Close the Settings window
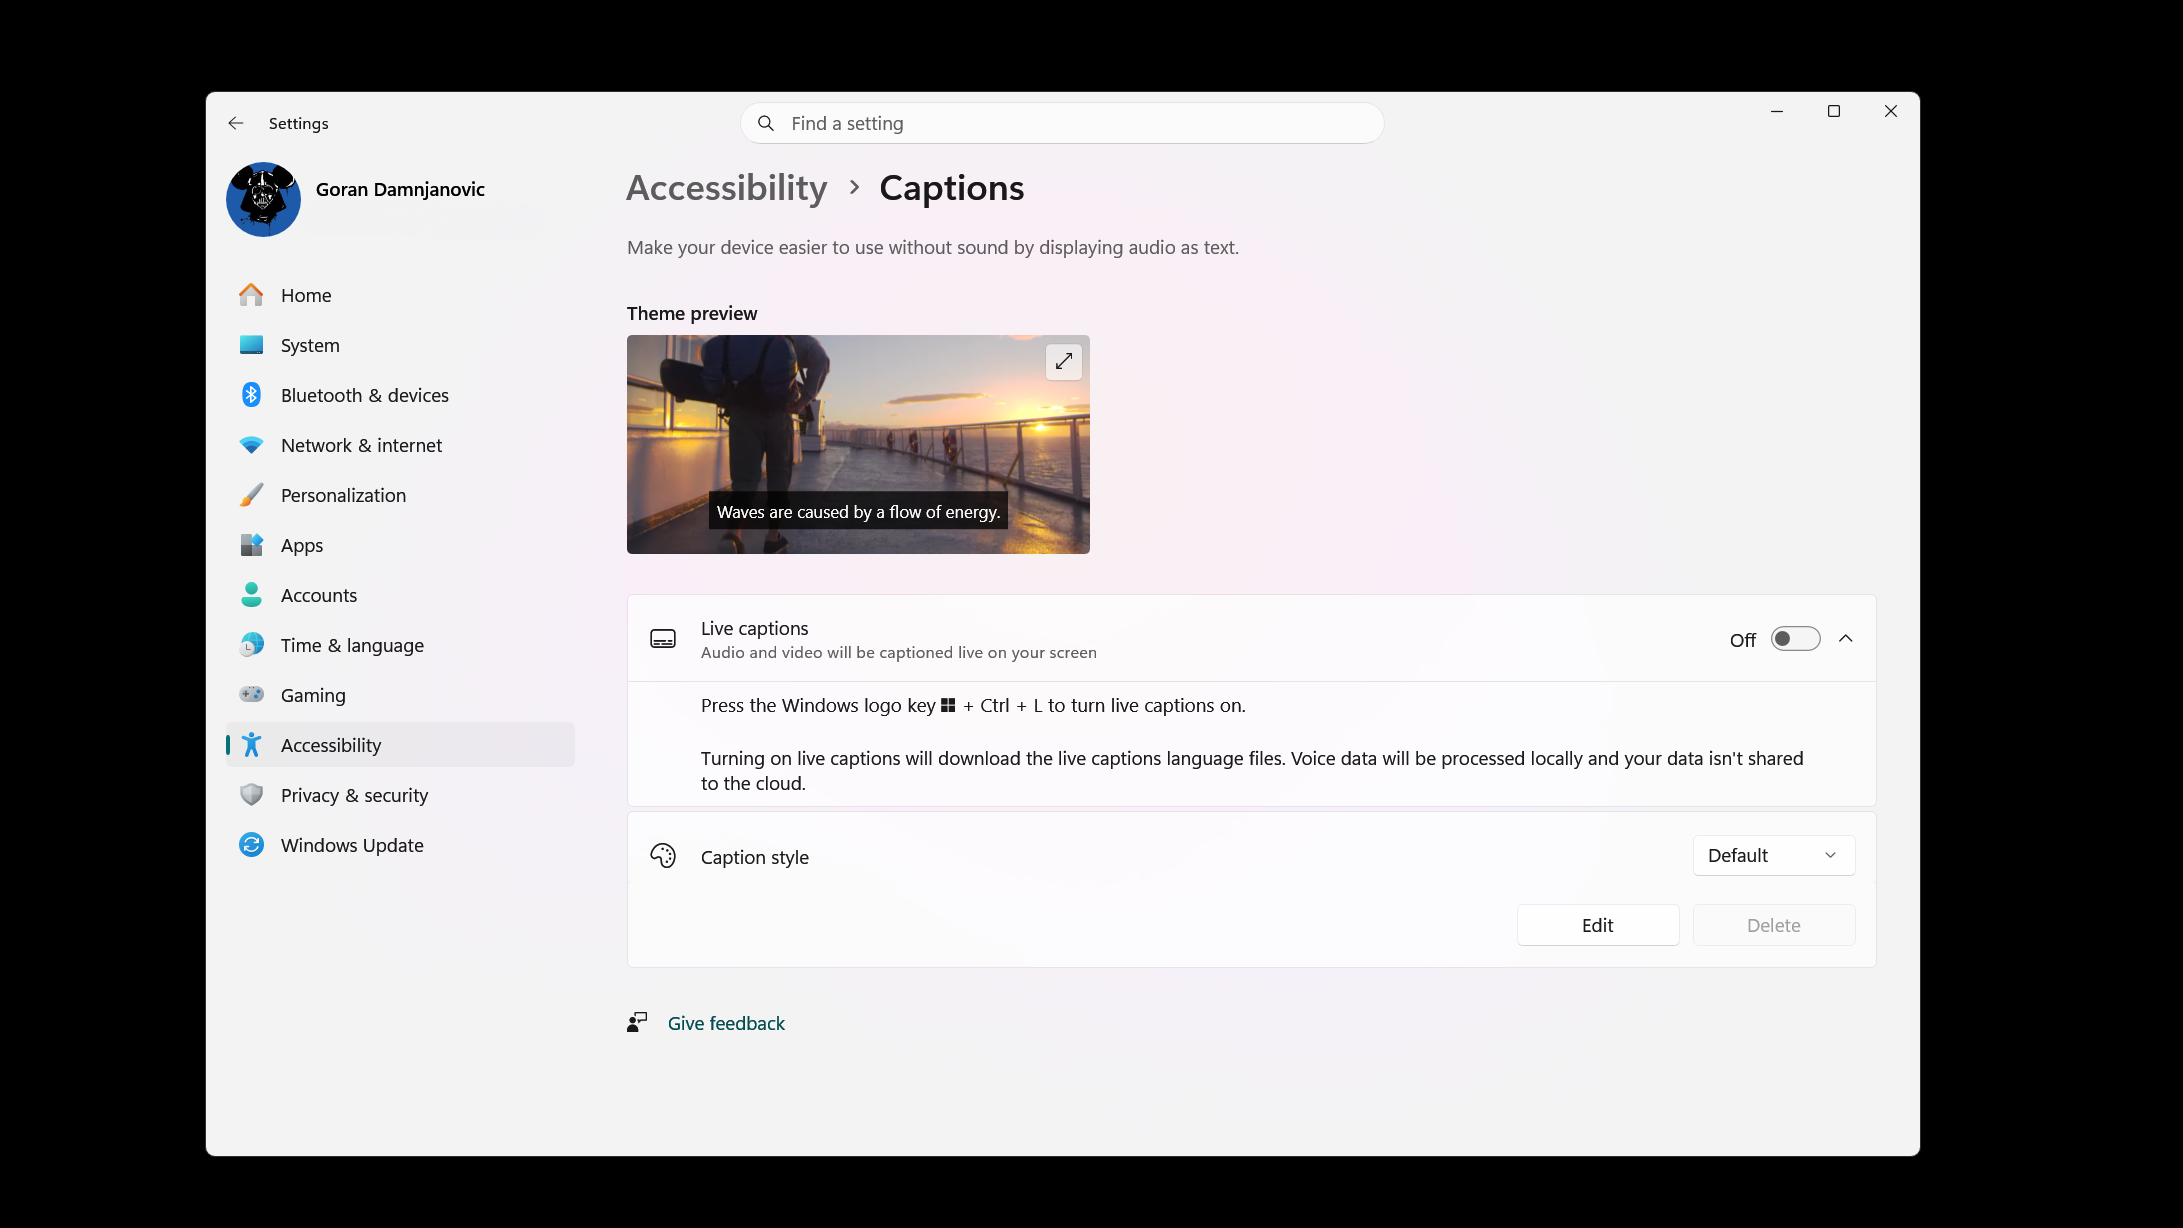Viewport: 2183px width, 1228px height. 1891,111
